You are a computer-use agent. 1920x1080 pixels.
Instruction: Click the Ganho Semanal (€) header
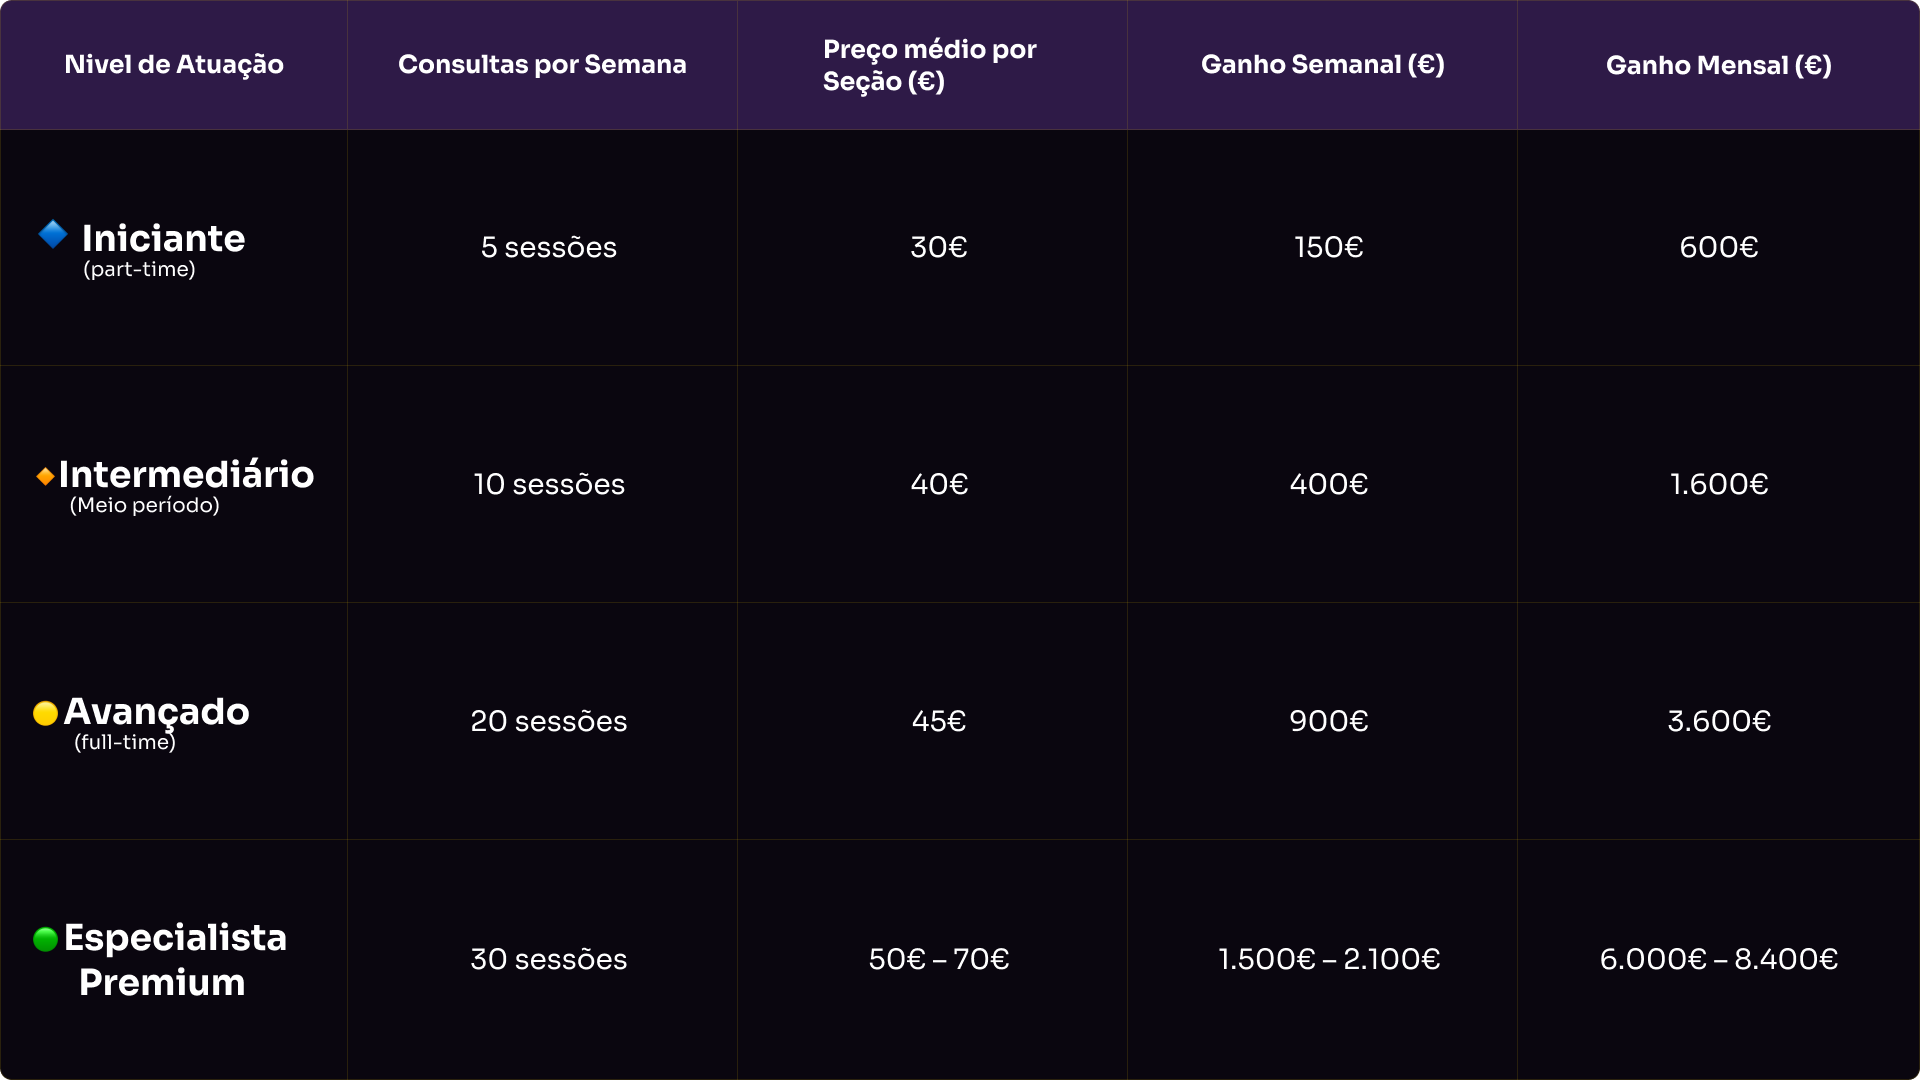tap(1322, 65)
